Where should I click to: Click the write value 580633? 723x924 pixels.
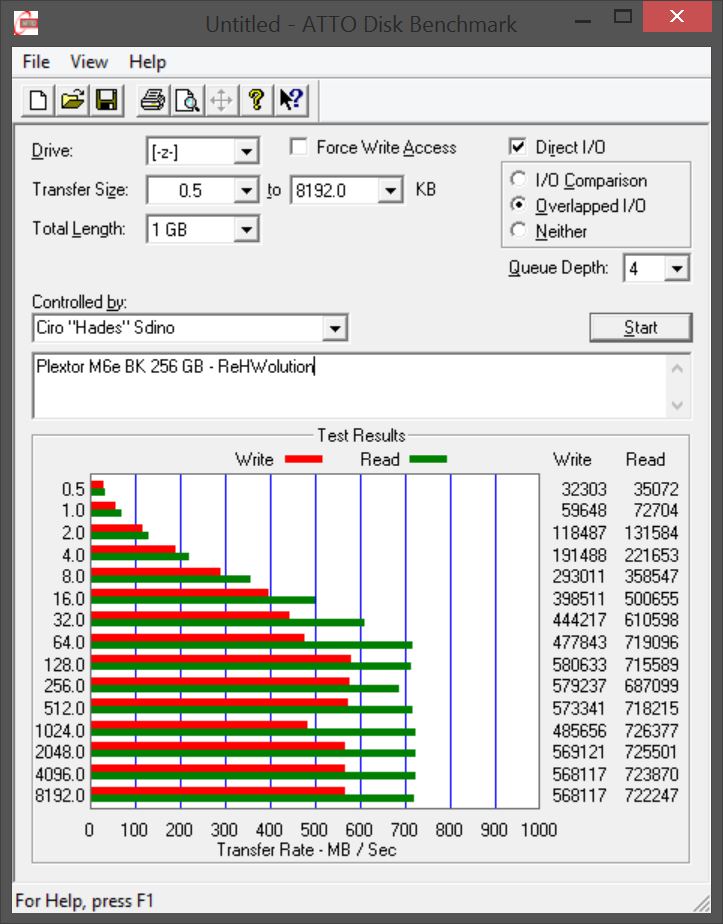tap(579, 665)
